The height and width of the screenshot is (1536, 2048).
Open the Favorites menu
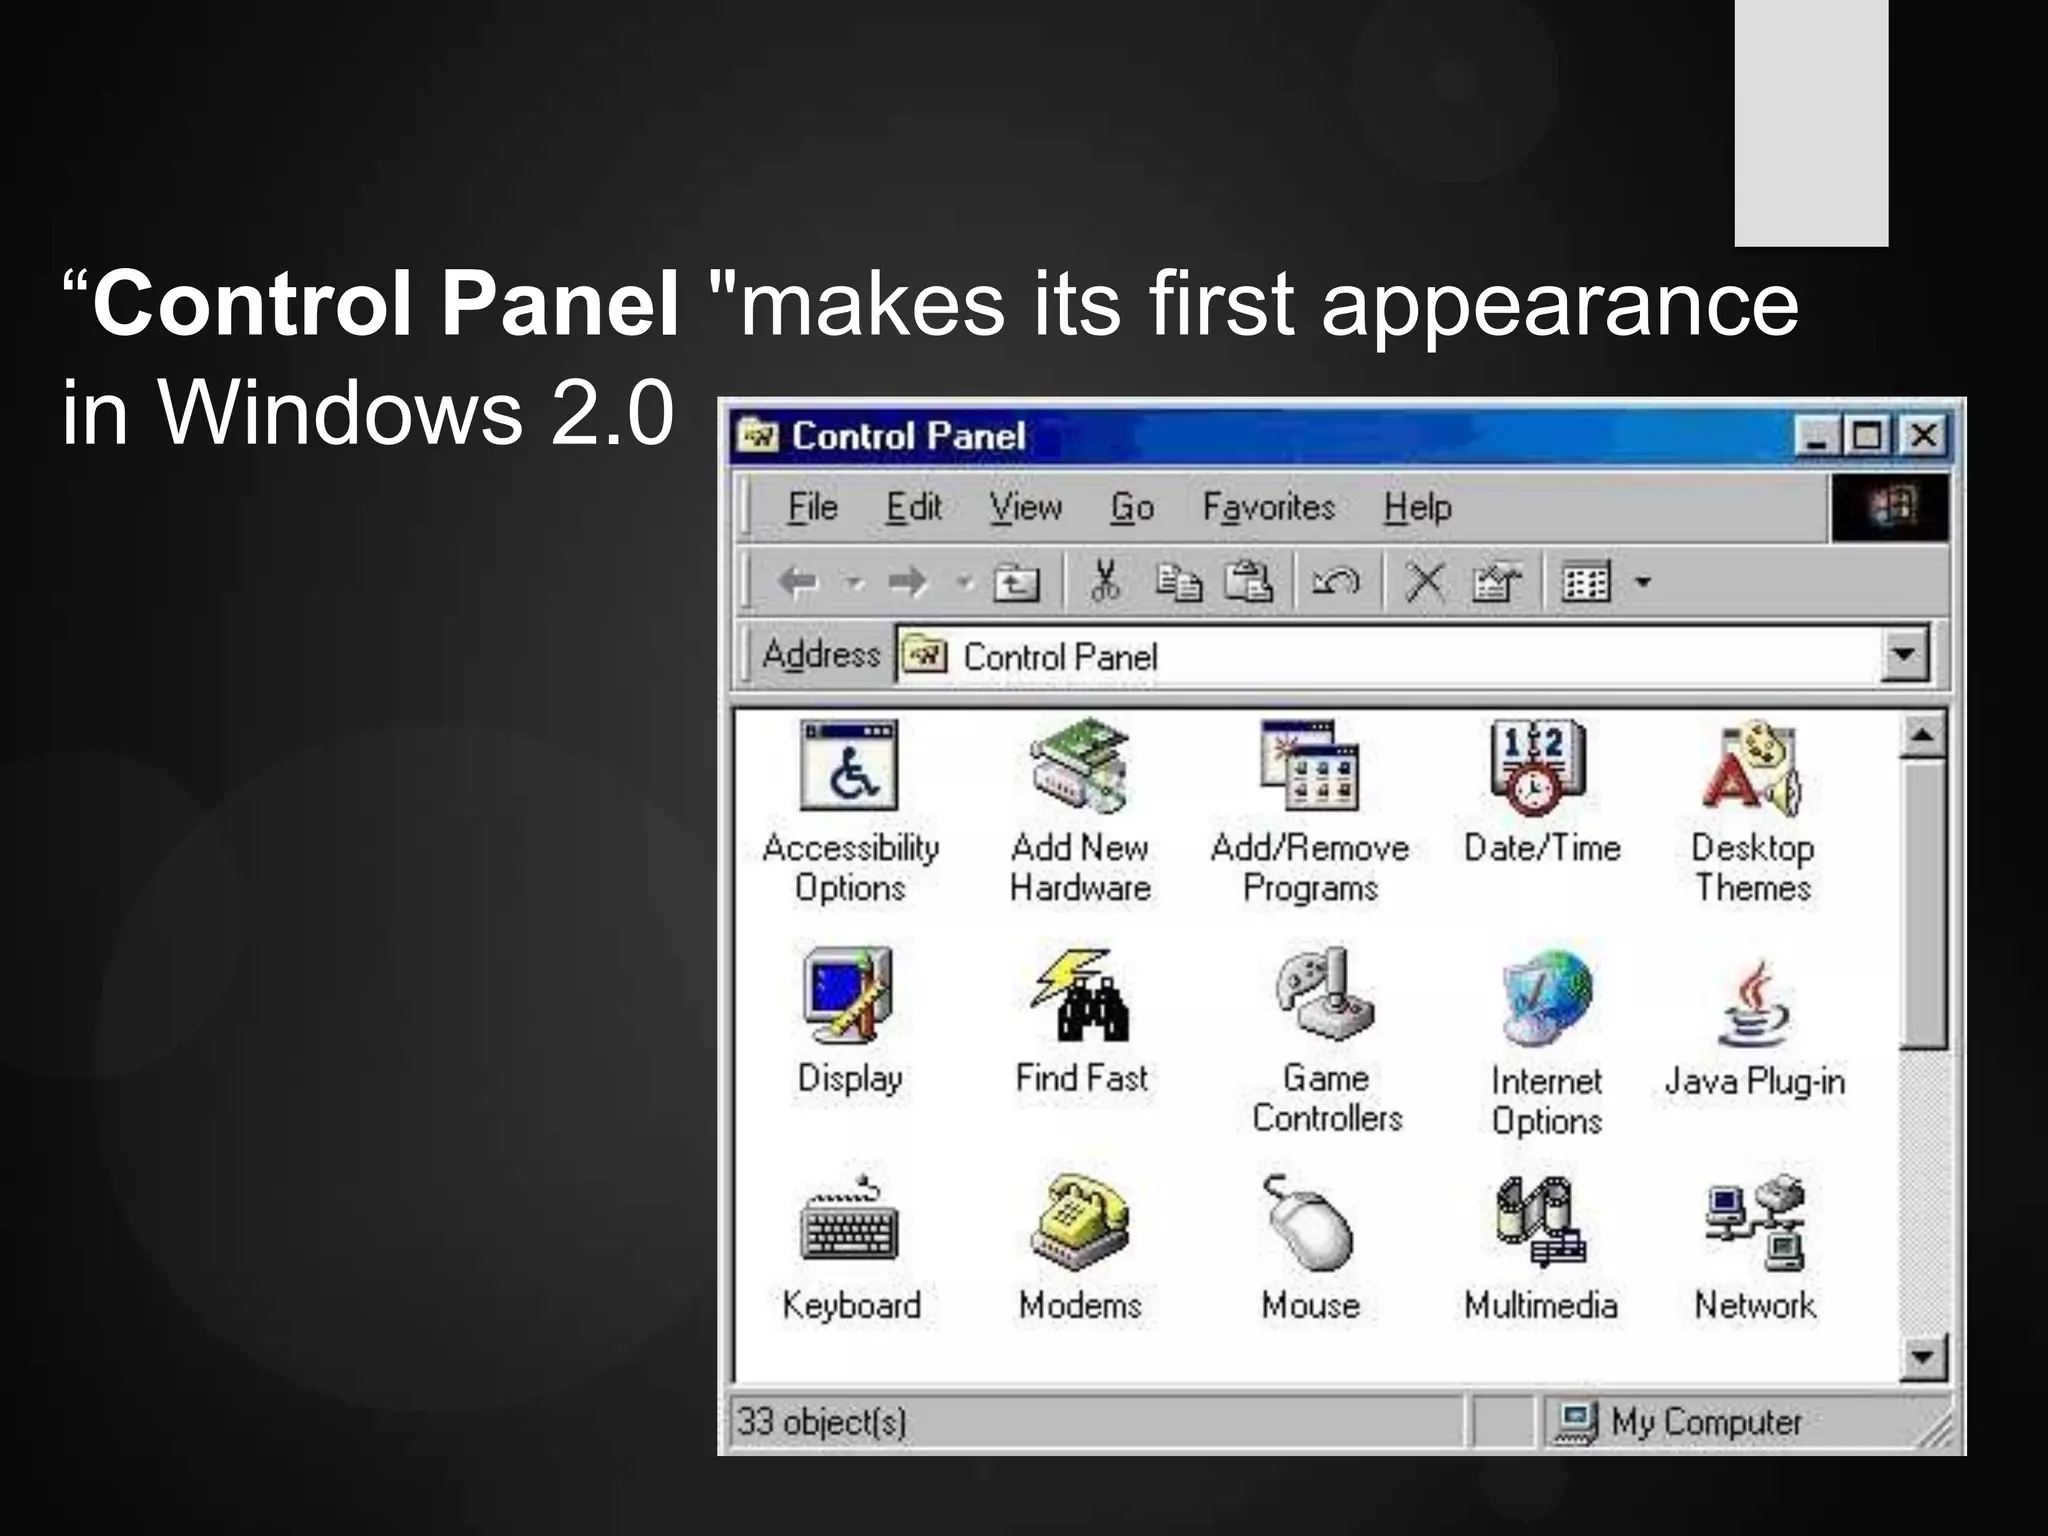click(x=1269, y=507)
